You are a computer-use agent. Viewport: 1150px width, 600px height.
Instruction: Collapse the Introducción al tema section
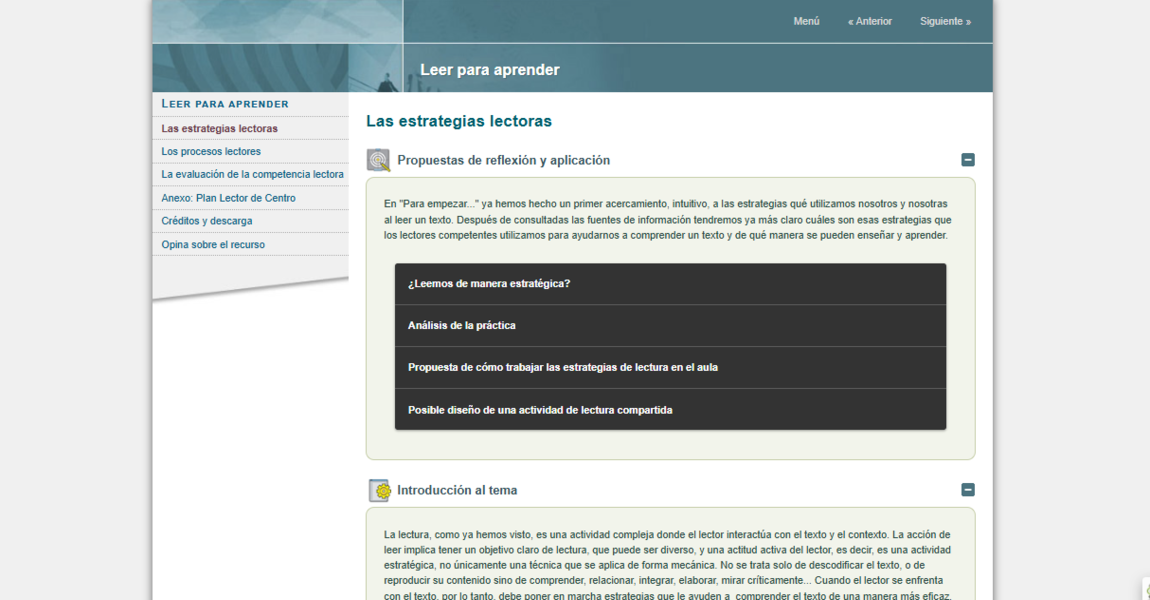(967, 490)
